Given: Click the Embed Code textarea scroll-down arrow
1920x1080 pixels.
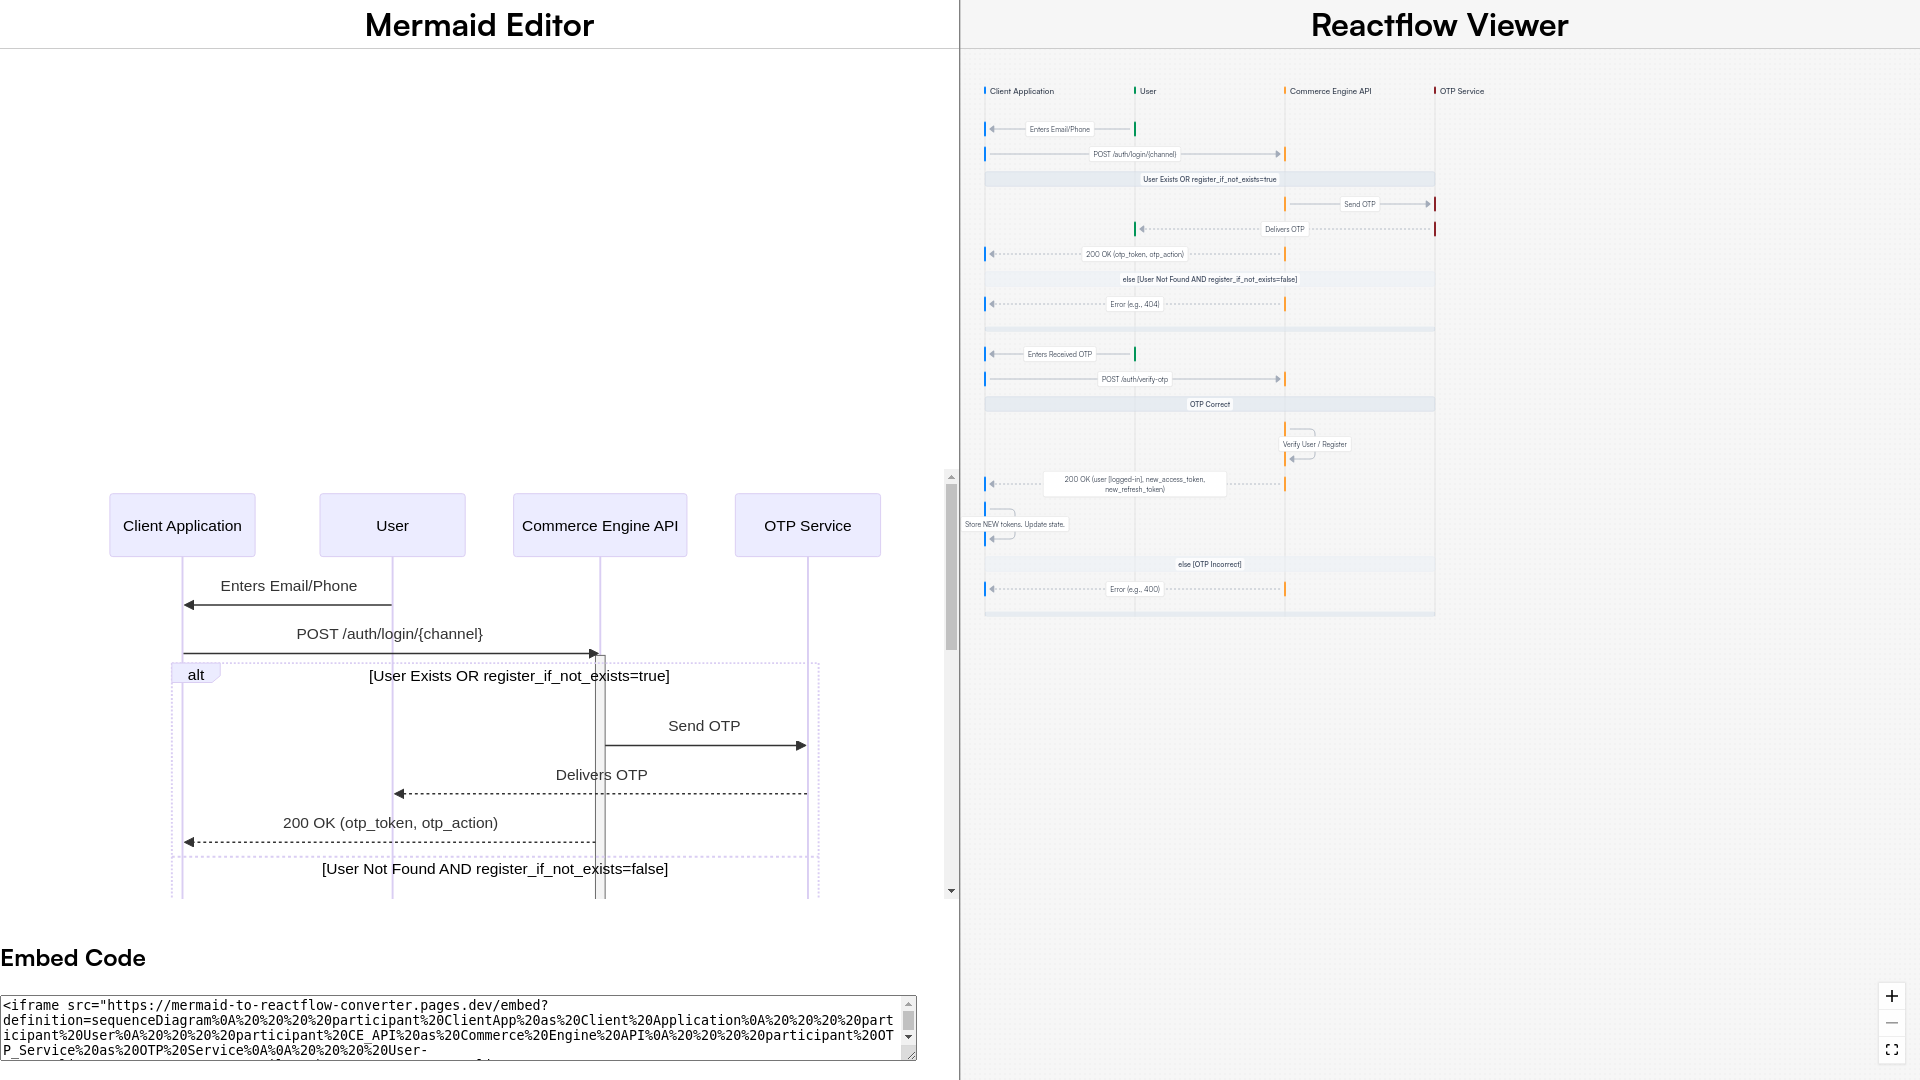Looking at the screenshot, I should 908,1037.
